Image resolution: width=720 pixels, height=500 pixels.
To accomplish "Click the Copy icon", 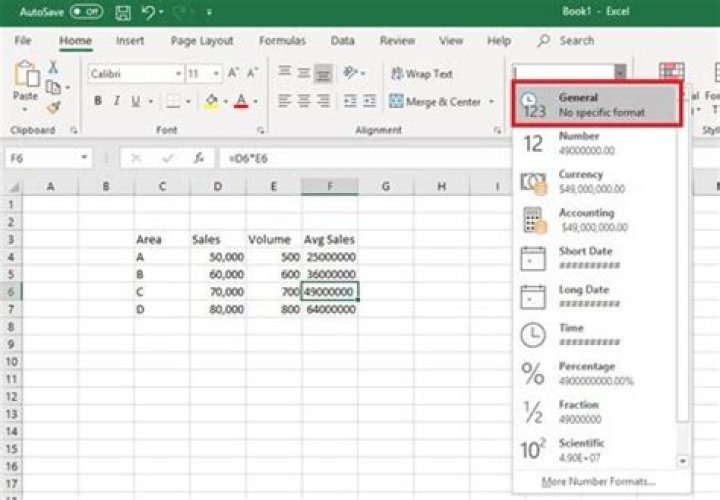I will click(x=54, y=86).
